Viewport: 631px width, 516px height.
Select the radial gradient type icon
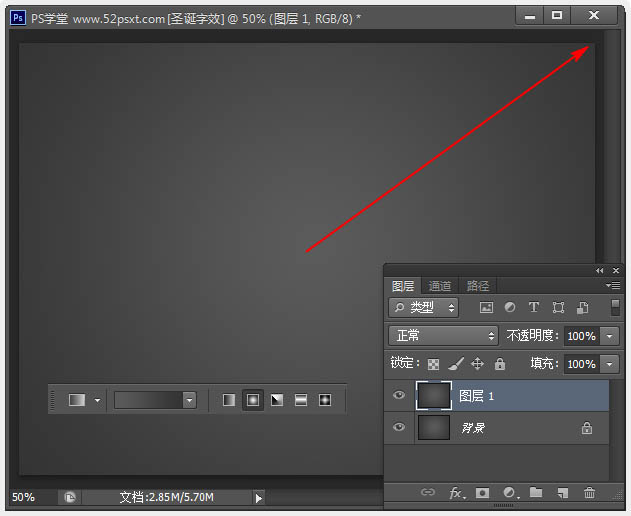click(x=253, y=400)
